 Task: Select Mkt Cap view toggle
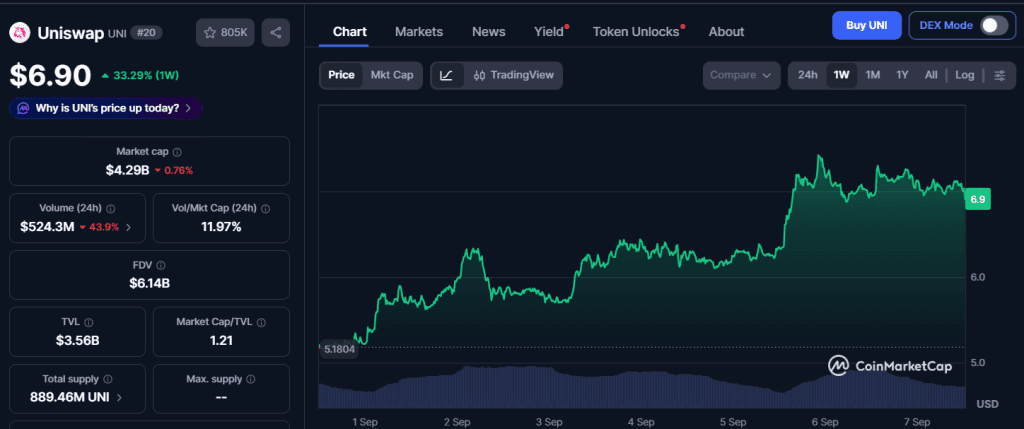[x=392, y=75]
